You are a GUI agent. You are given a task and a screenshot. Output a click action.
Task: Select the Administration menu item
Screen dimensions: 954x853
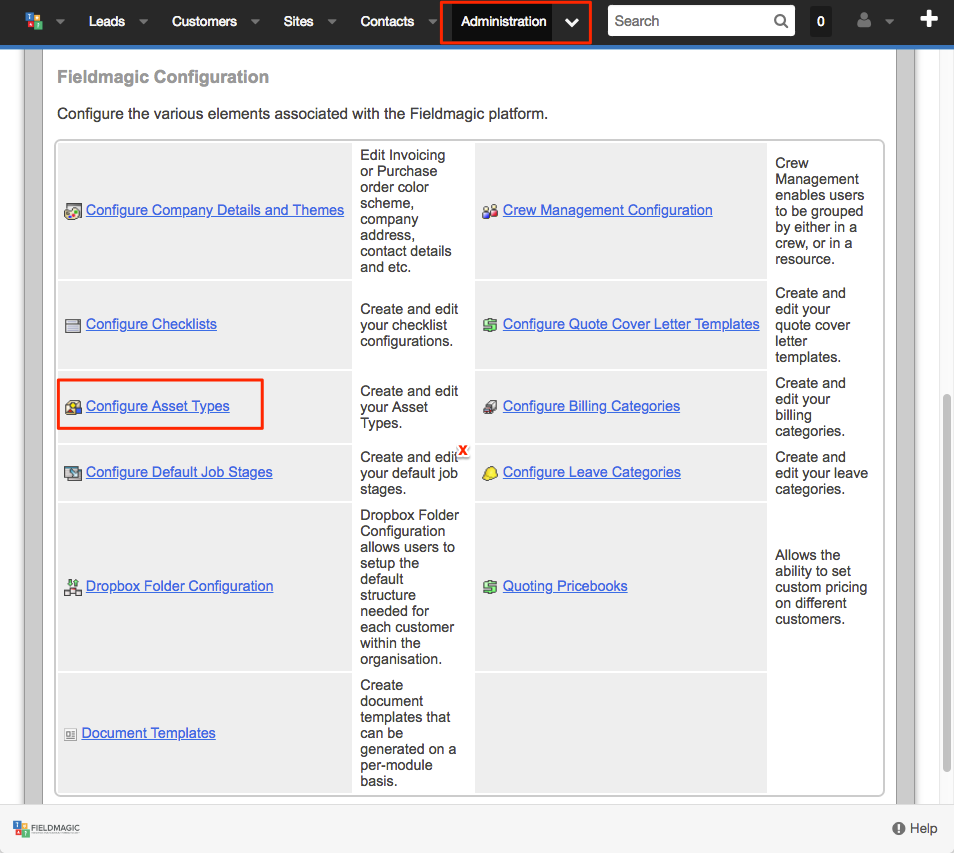503,21
